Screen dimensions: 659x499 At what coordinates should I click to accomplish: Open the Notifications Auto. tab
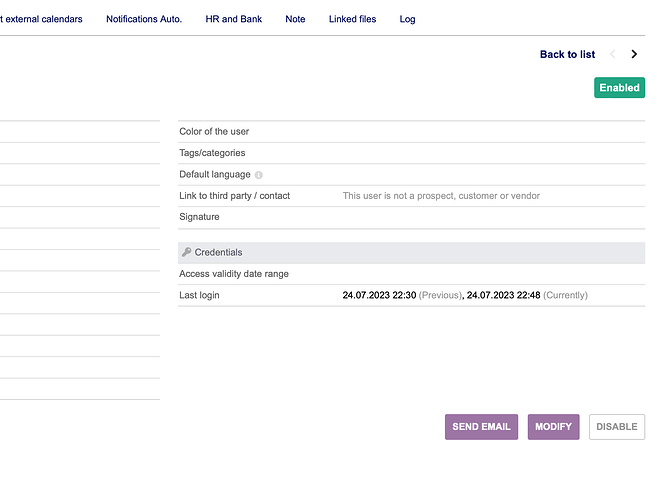144,19
